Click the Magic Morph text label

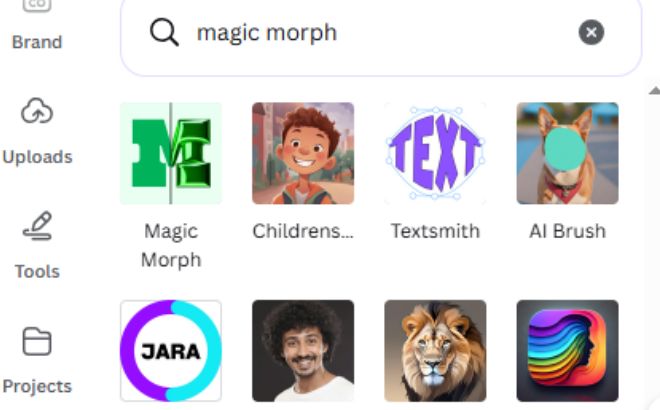click(x=171, y=245)
